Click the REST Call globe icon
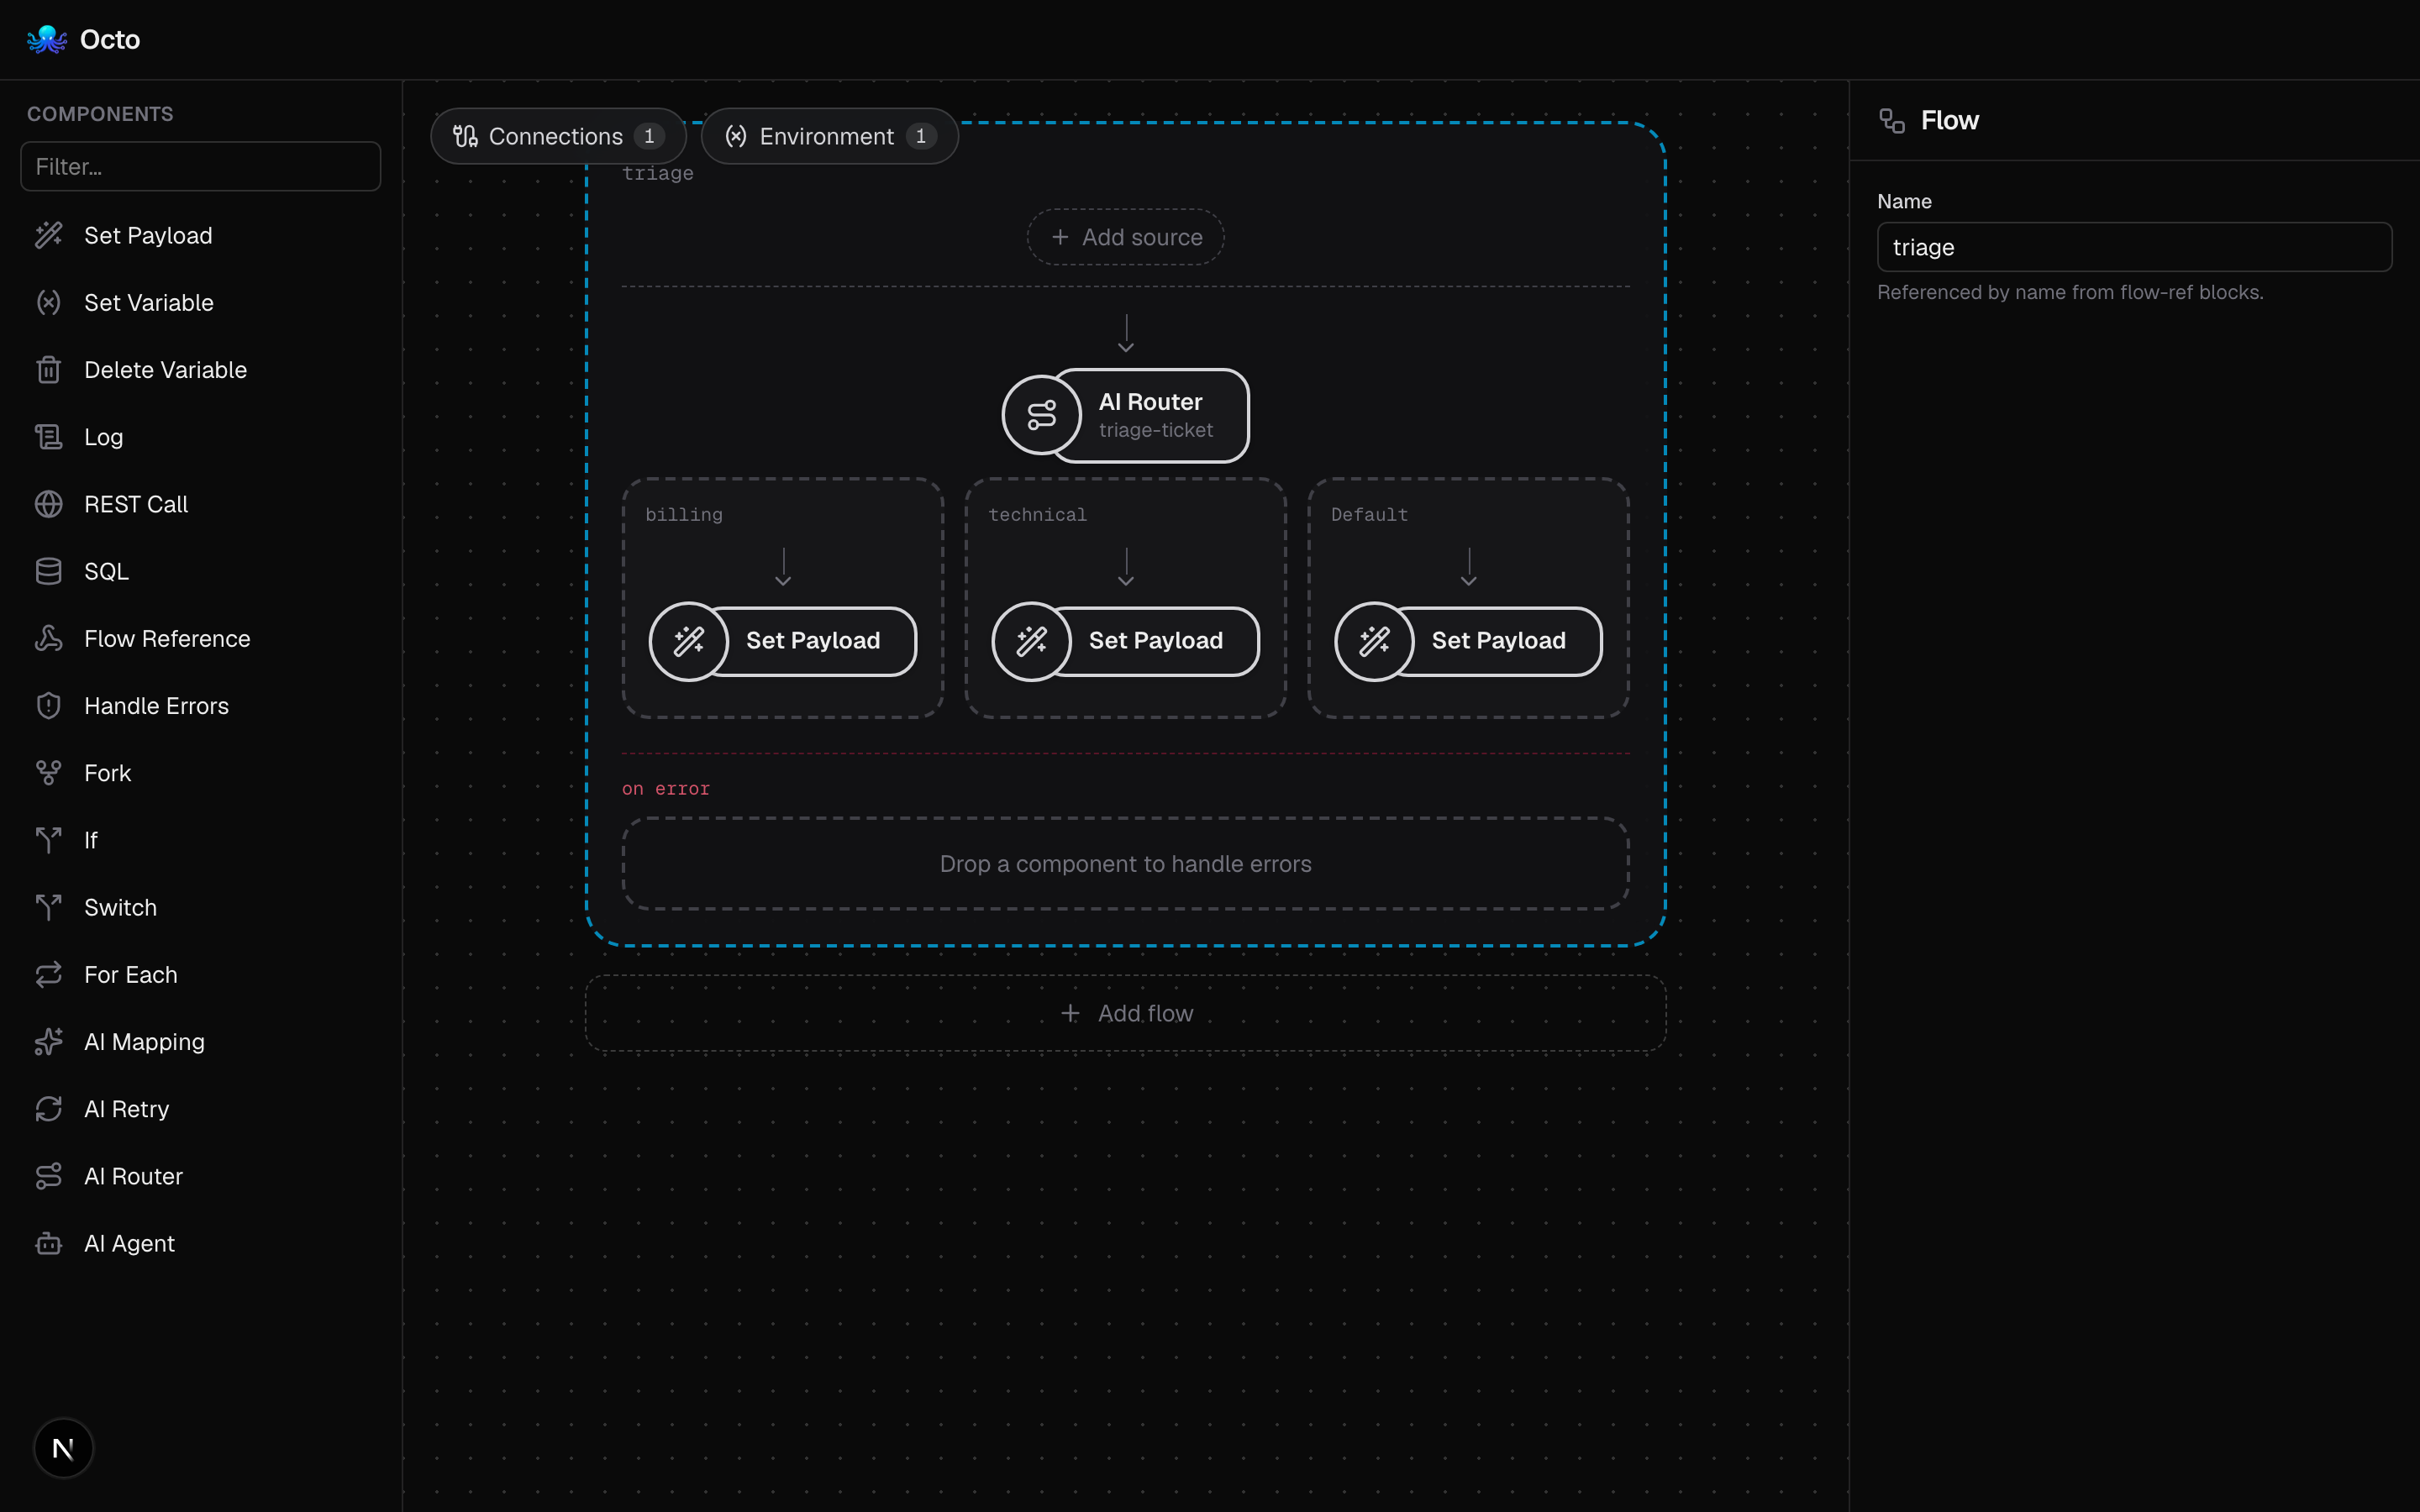The width and height of the screenshot is (2420, 1512). (x=48, y=504)
